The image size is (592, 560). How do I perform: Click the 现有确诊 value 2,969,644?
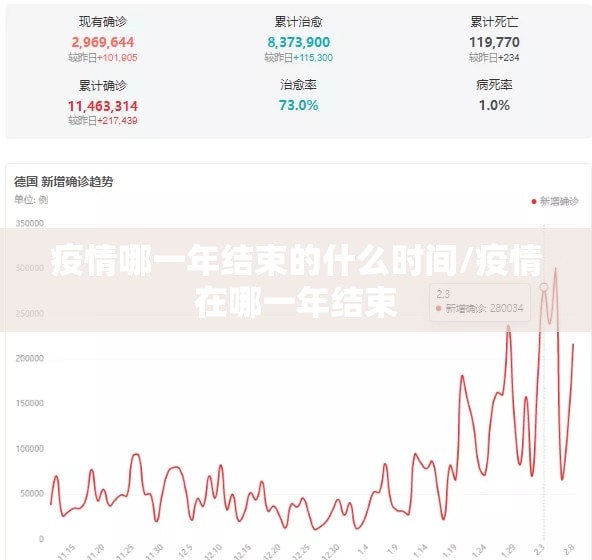103,42
